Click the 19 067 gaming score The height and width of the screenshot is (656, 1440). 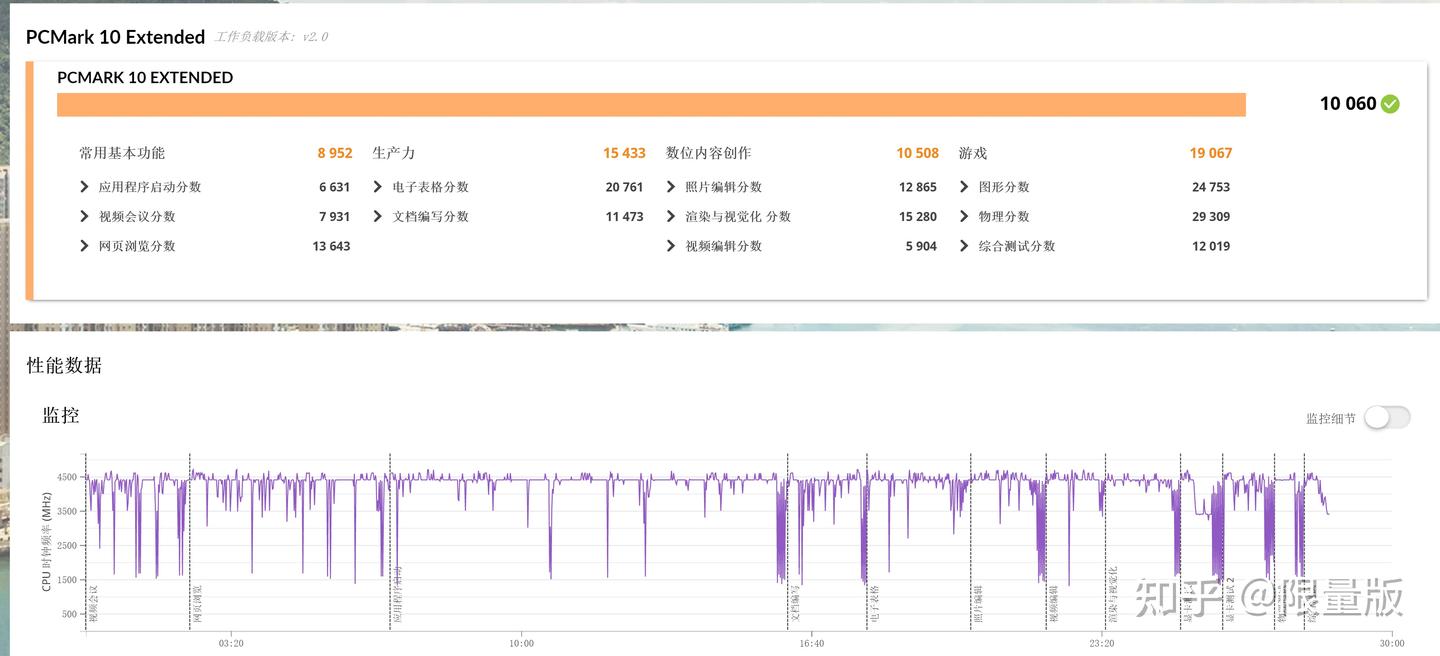1211,153
